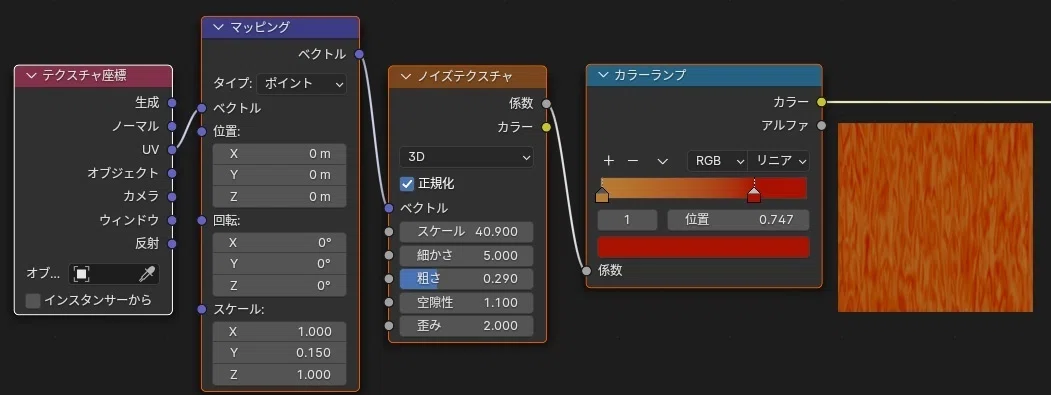Click the Mapping ベクトル output socket
The image size is (1051, 395).
359,54
